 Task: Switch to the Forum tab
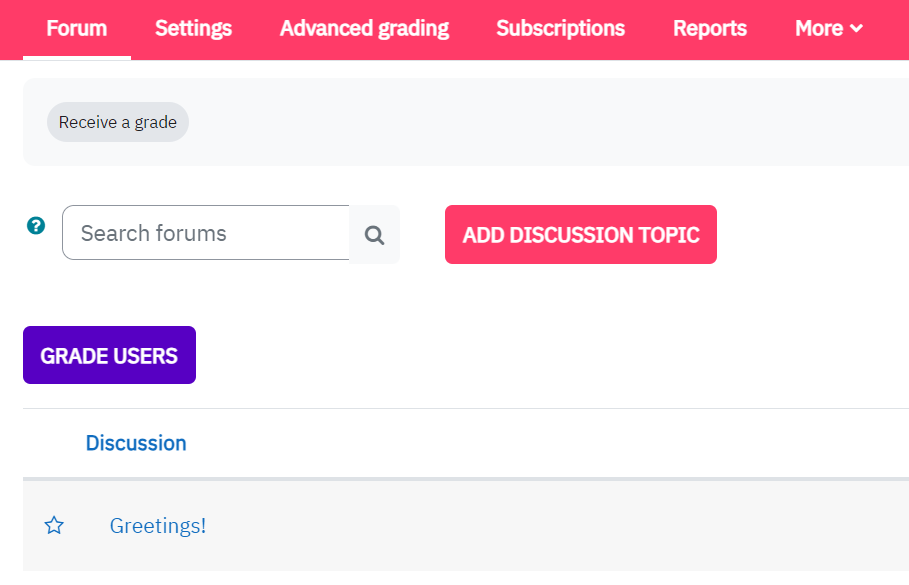click(77, 28)
